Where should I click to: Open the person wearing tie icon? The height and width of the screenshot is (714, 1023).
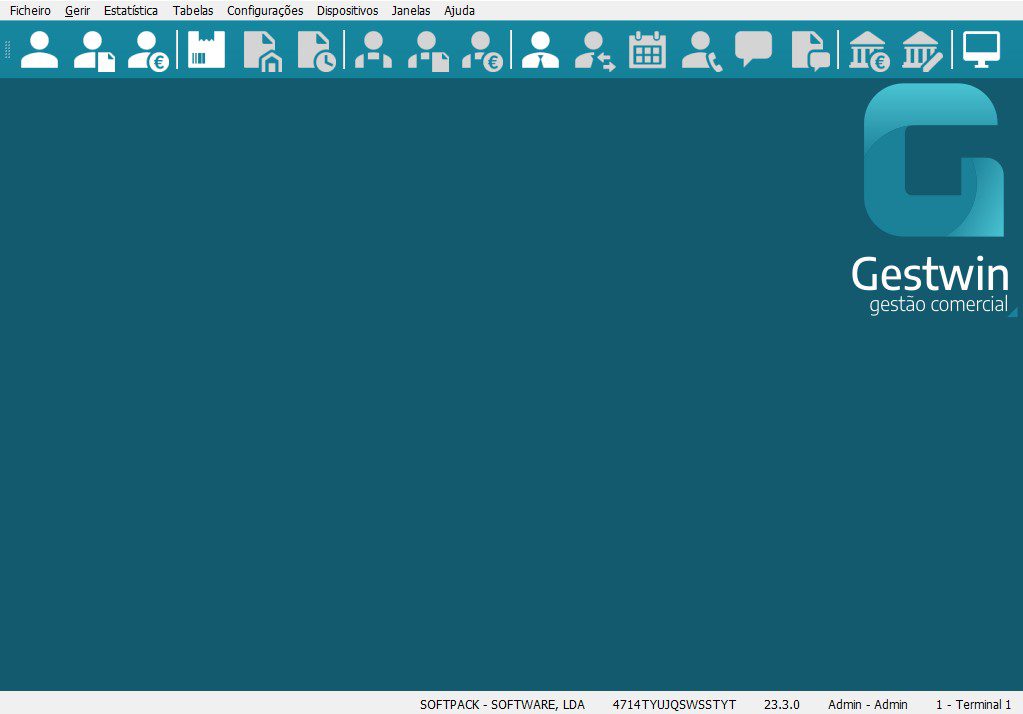540,50
